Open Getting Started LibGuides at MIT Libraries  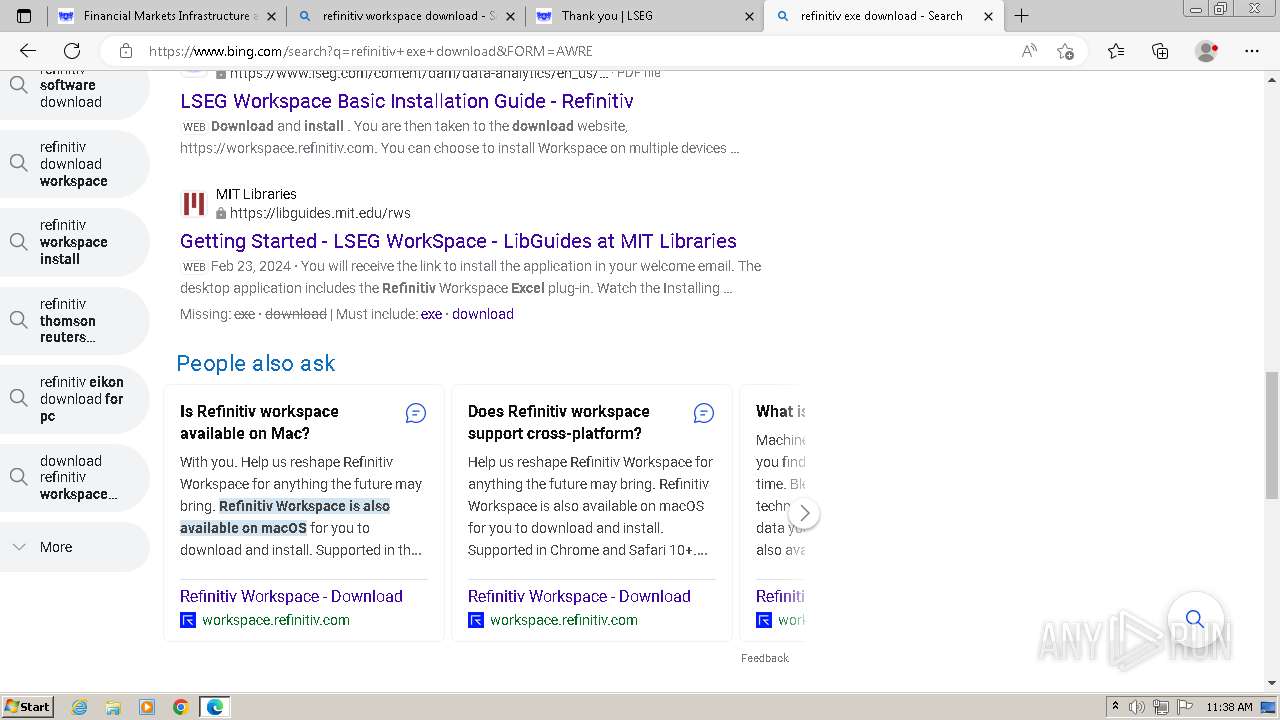point(458,241)
